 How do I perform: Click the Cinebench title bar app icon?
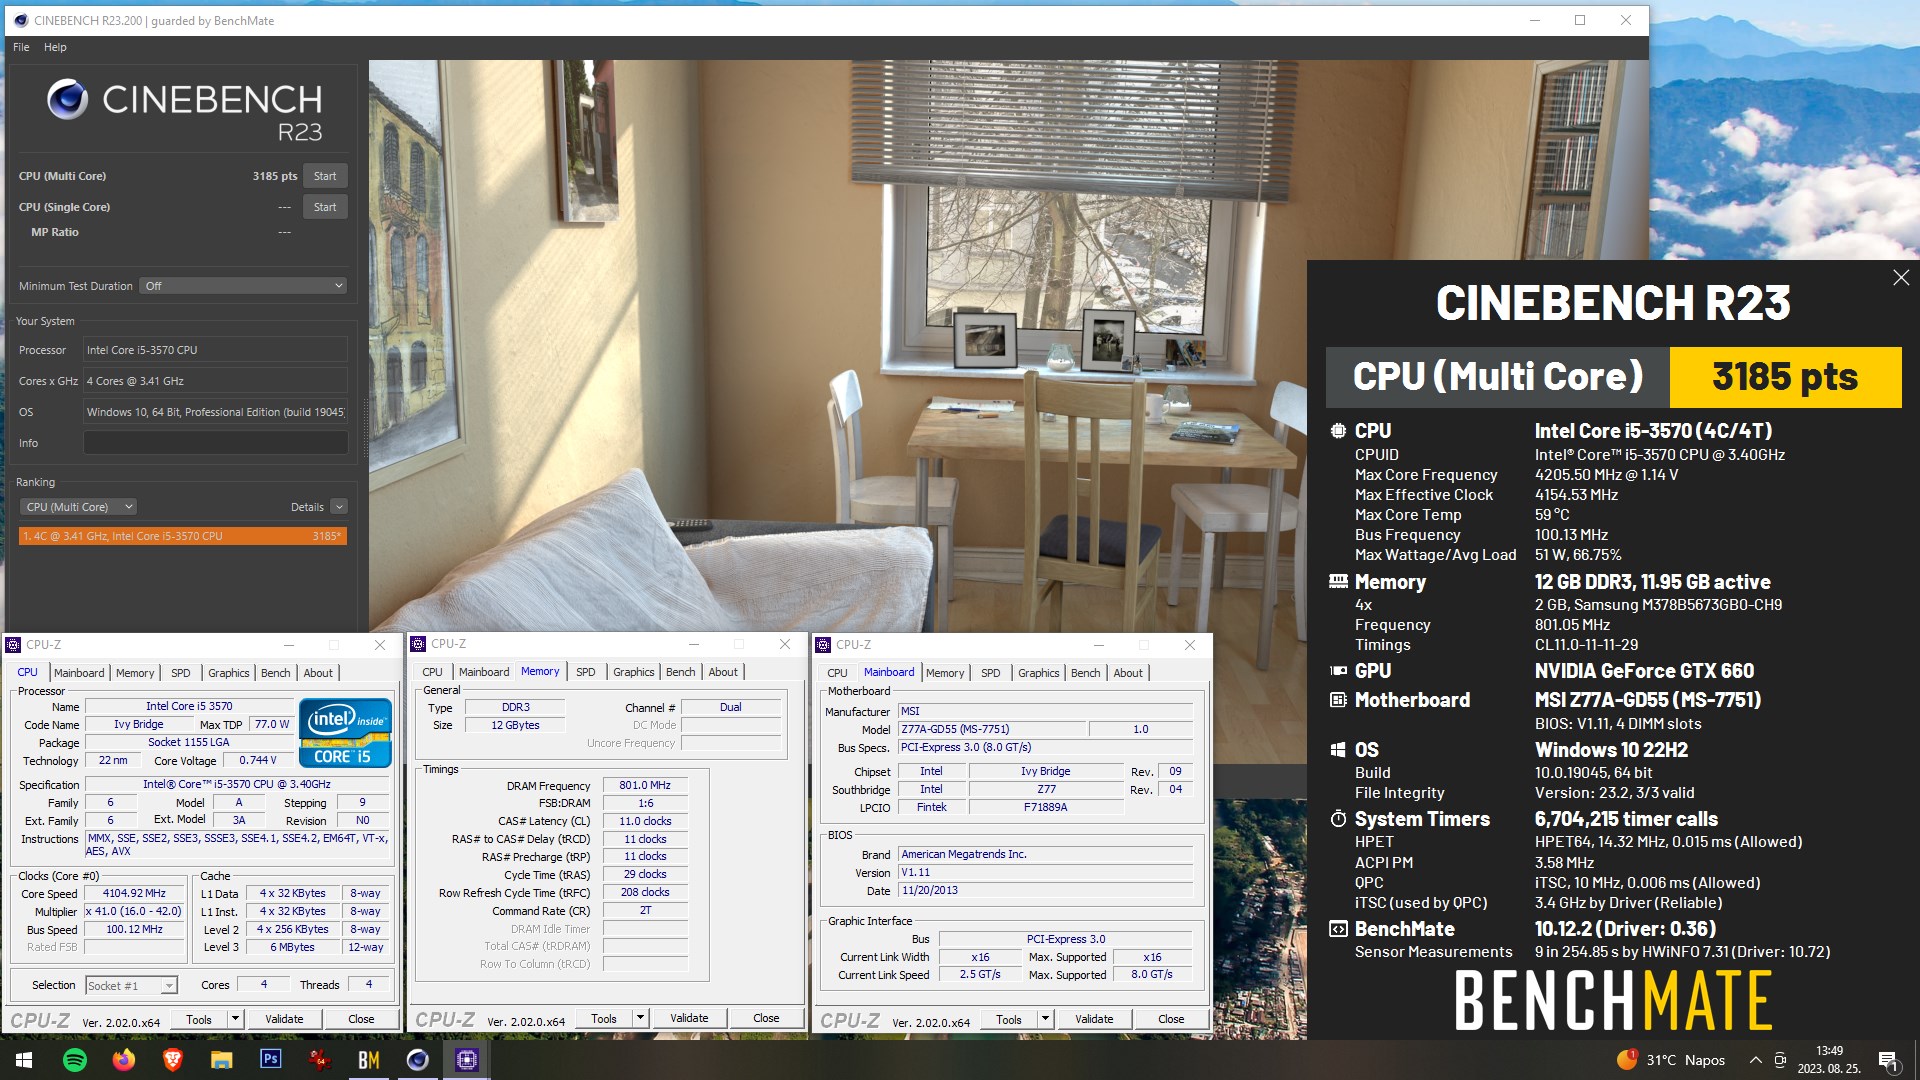click(21, 20)
